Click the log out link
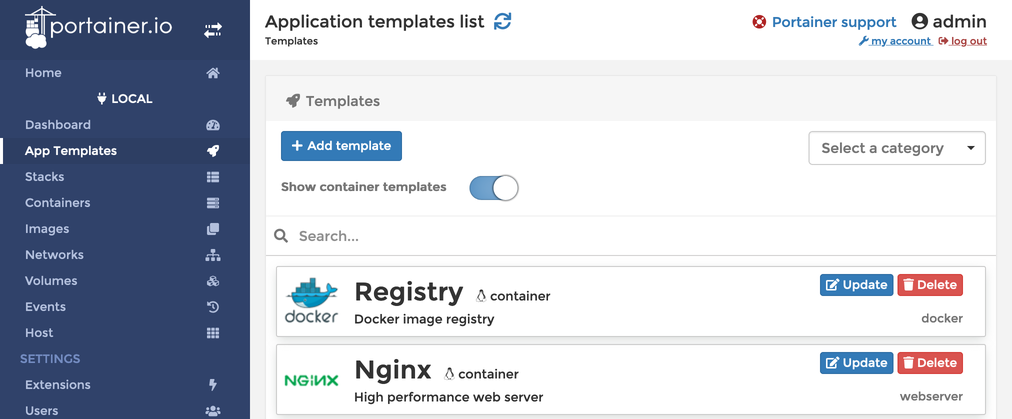Viewport: 1012px width, 419px height. 963,41
